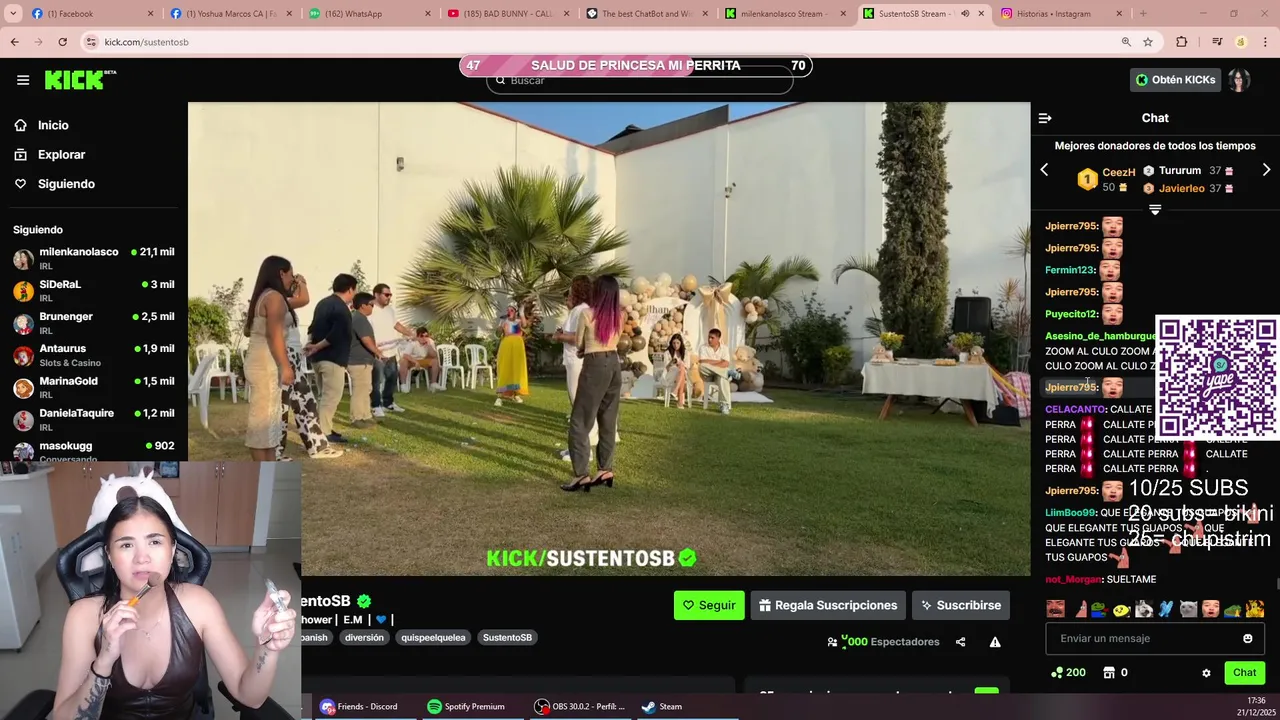Screen dimensions: 1280x720
Task: Open the hamburger menu beside Kick logo
Action: [x=23, y=80]
